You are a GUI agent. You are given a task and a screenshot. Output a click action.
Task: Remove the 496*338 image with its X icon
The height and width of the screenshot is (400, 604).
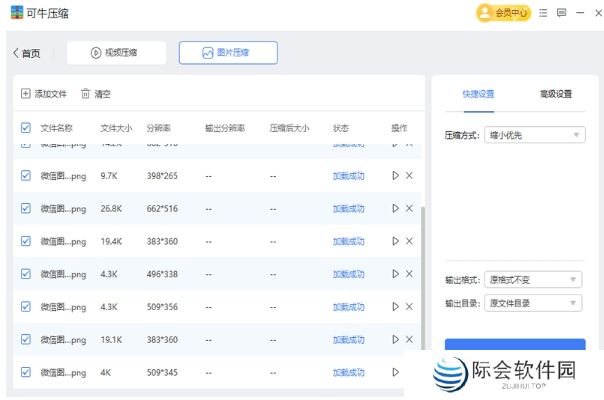coord(409,274)
